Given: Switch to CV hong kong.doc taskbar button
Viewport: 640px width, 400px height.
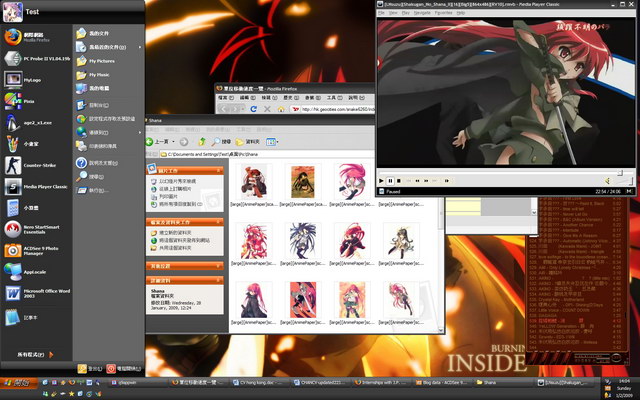Looking at the screenshot, I should pyautogui.click(x=260, y=383).
